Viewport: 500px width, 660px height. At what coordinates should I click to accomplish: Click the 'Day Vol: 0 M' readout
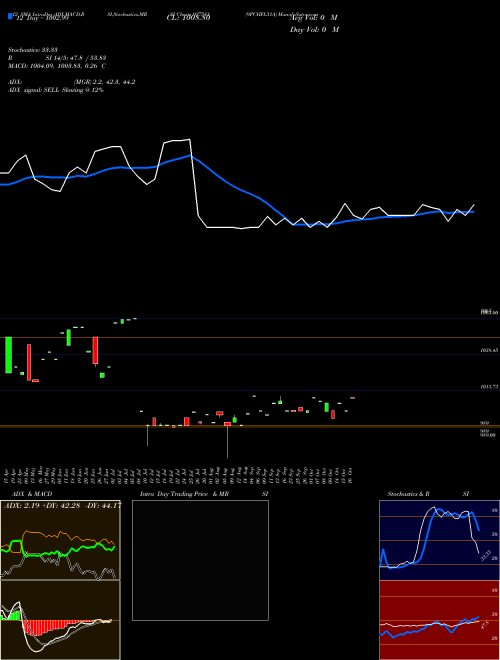pos(314,29)
